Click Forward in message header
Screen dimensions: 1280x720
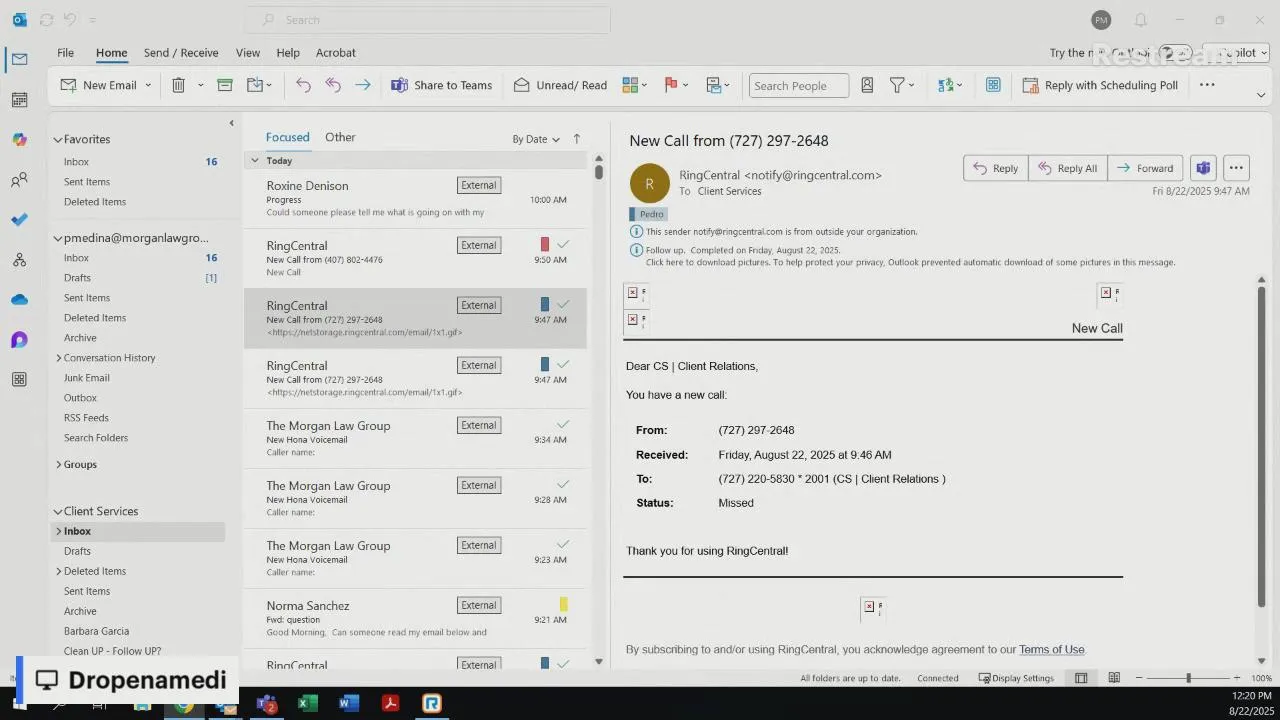pyautogui.click(x=1145, y=168)
